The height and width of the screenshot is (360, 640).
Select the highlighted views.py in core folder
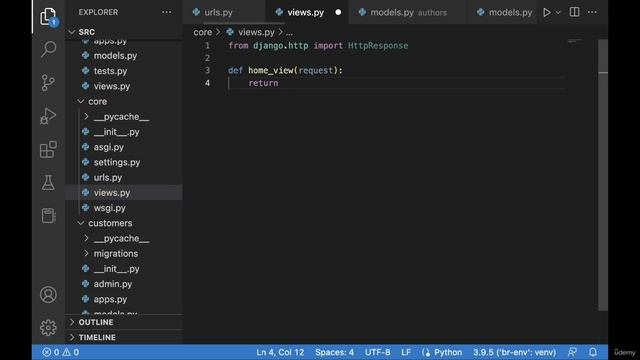pos(124,193)
